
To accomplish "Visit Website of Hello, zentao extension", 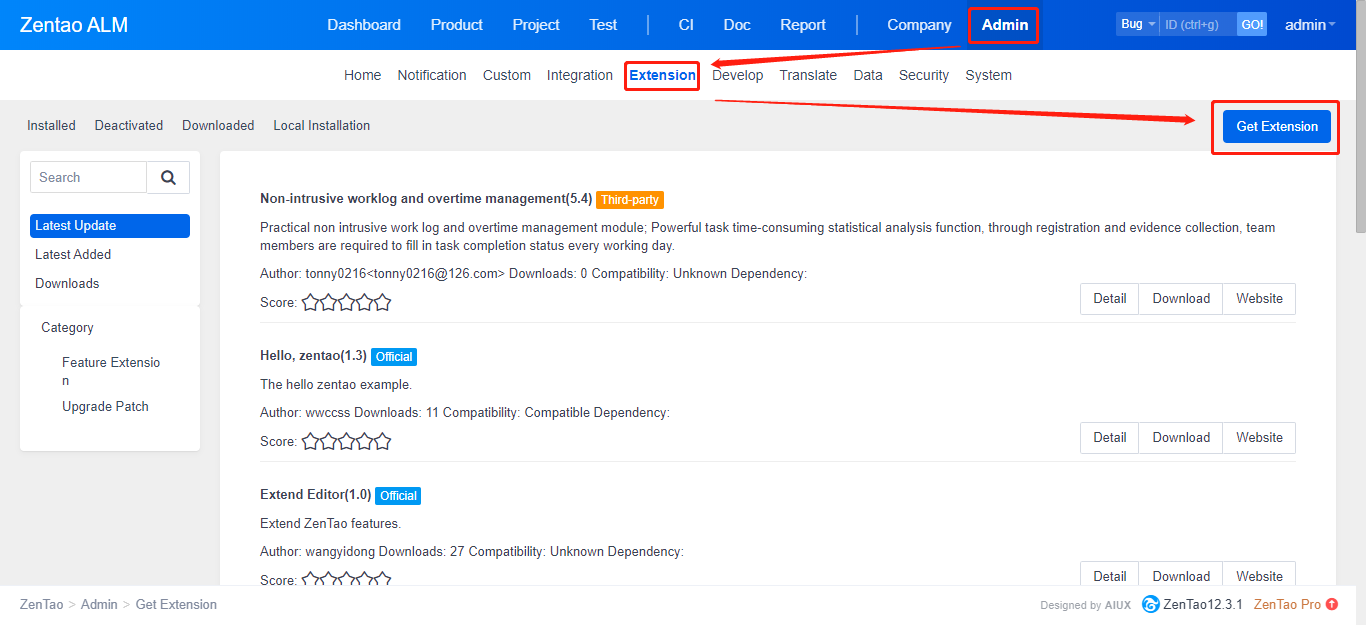I will pyautogui.click(x=1259, y=437).
